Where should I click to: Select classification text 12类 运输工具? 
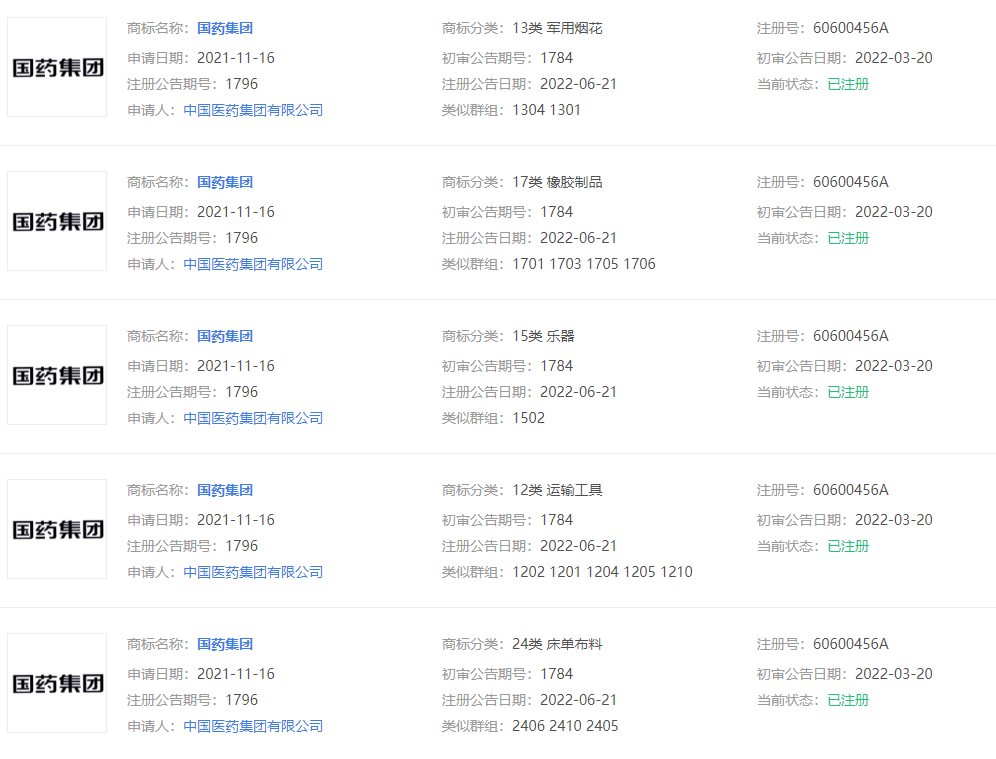557,490
